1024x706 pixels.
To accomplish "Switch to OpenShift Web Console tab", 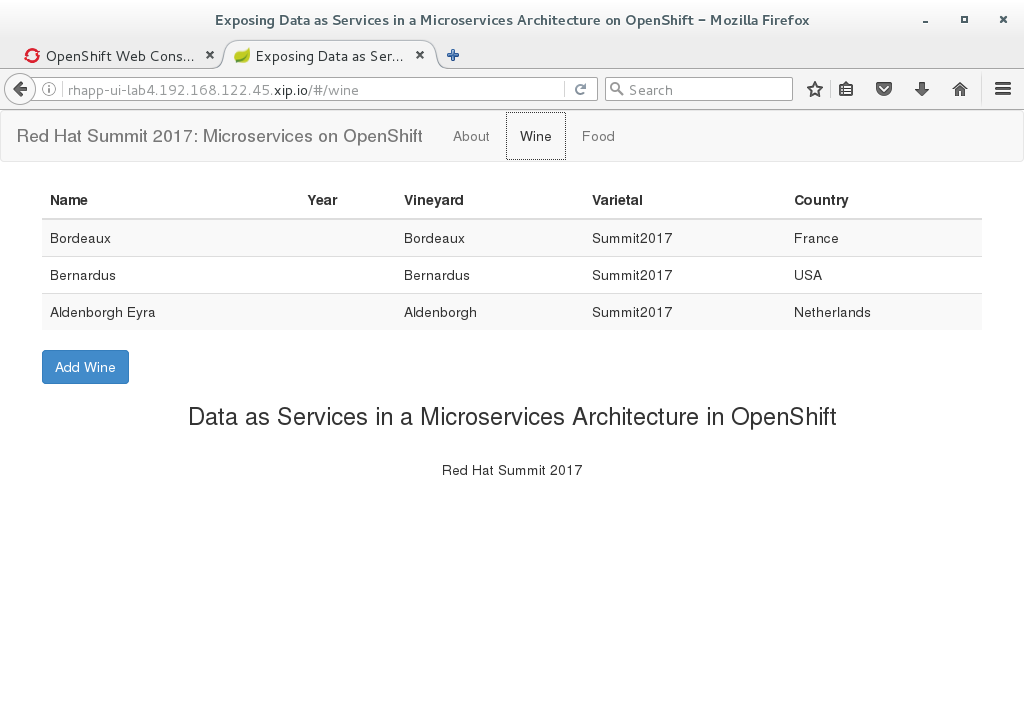I will [x=109, y=56].
